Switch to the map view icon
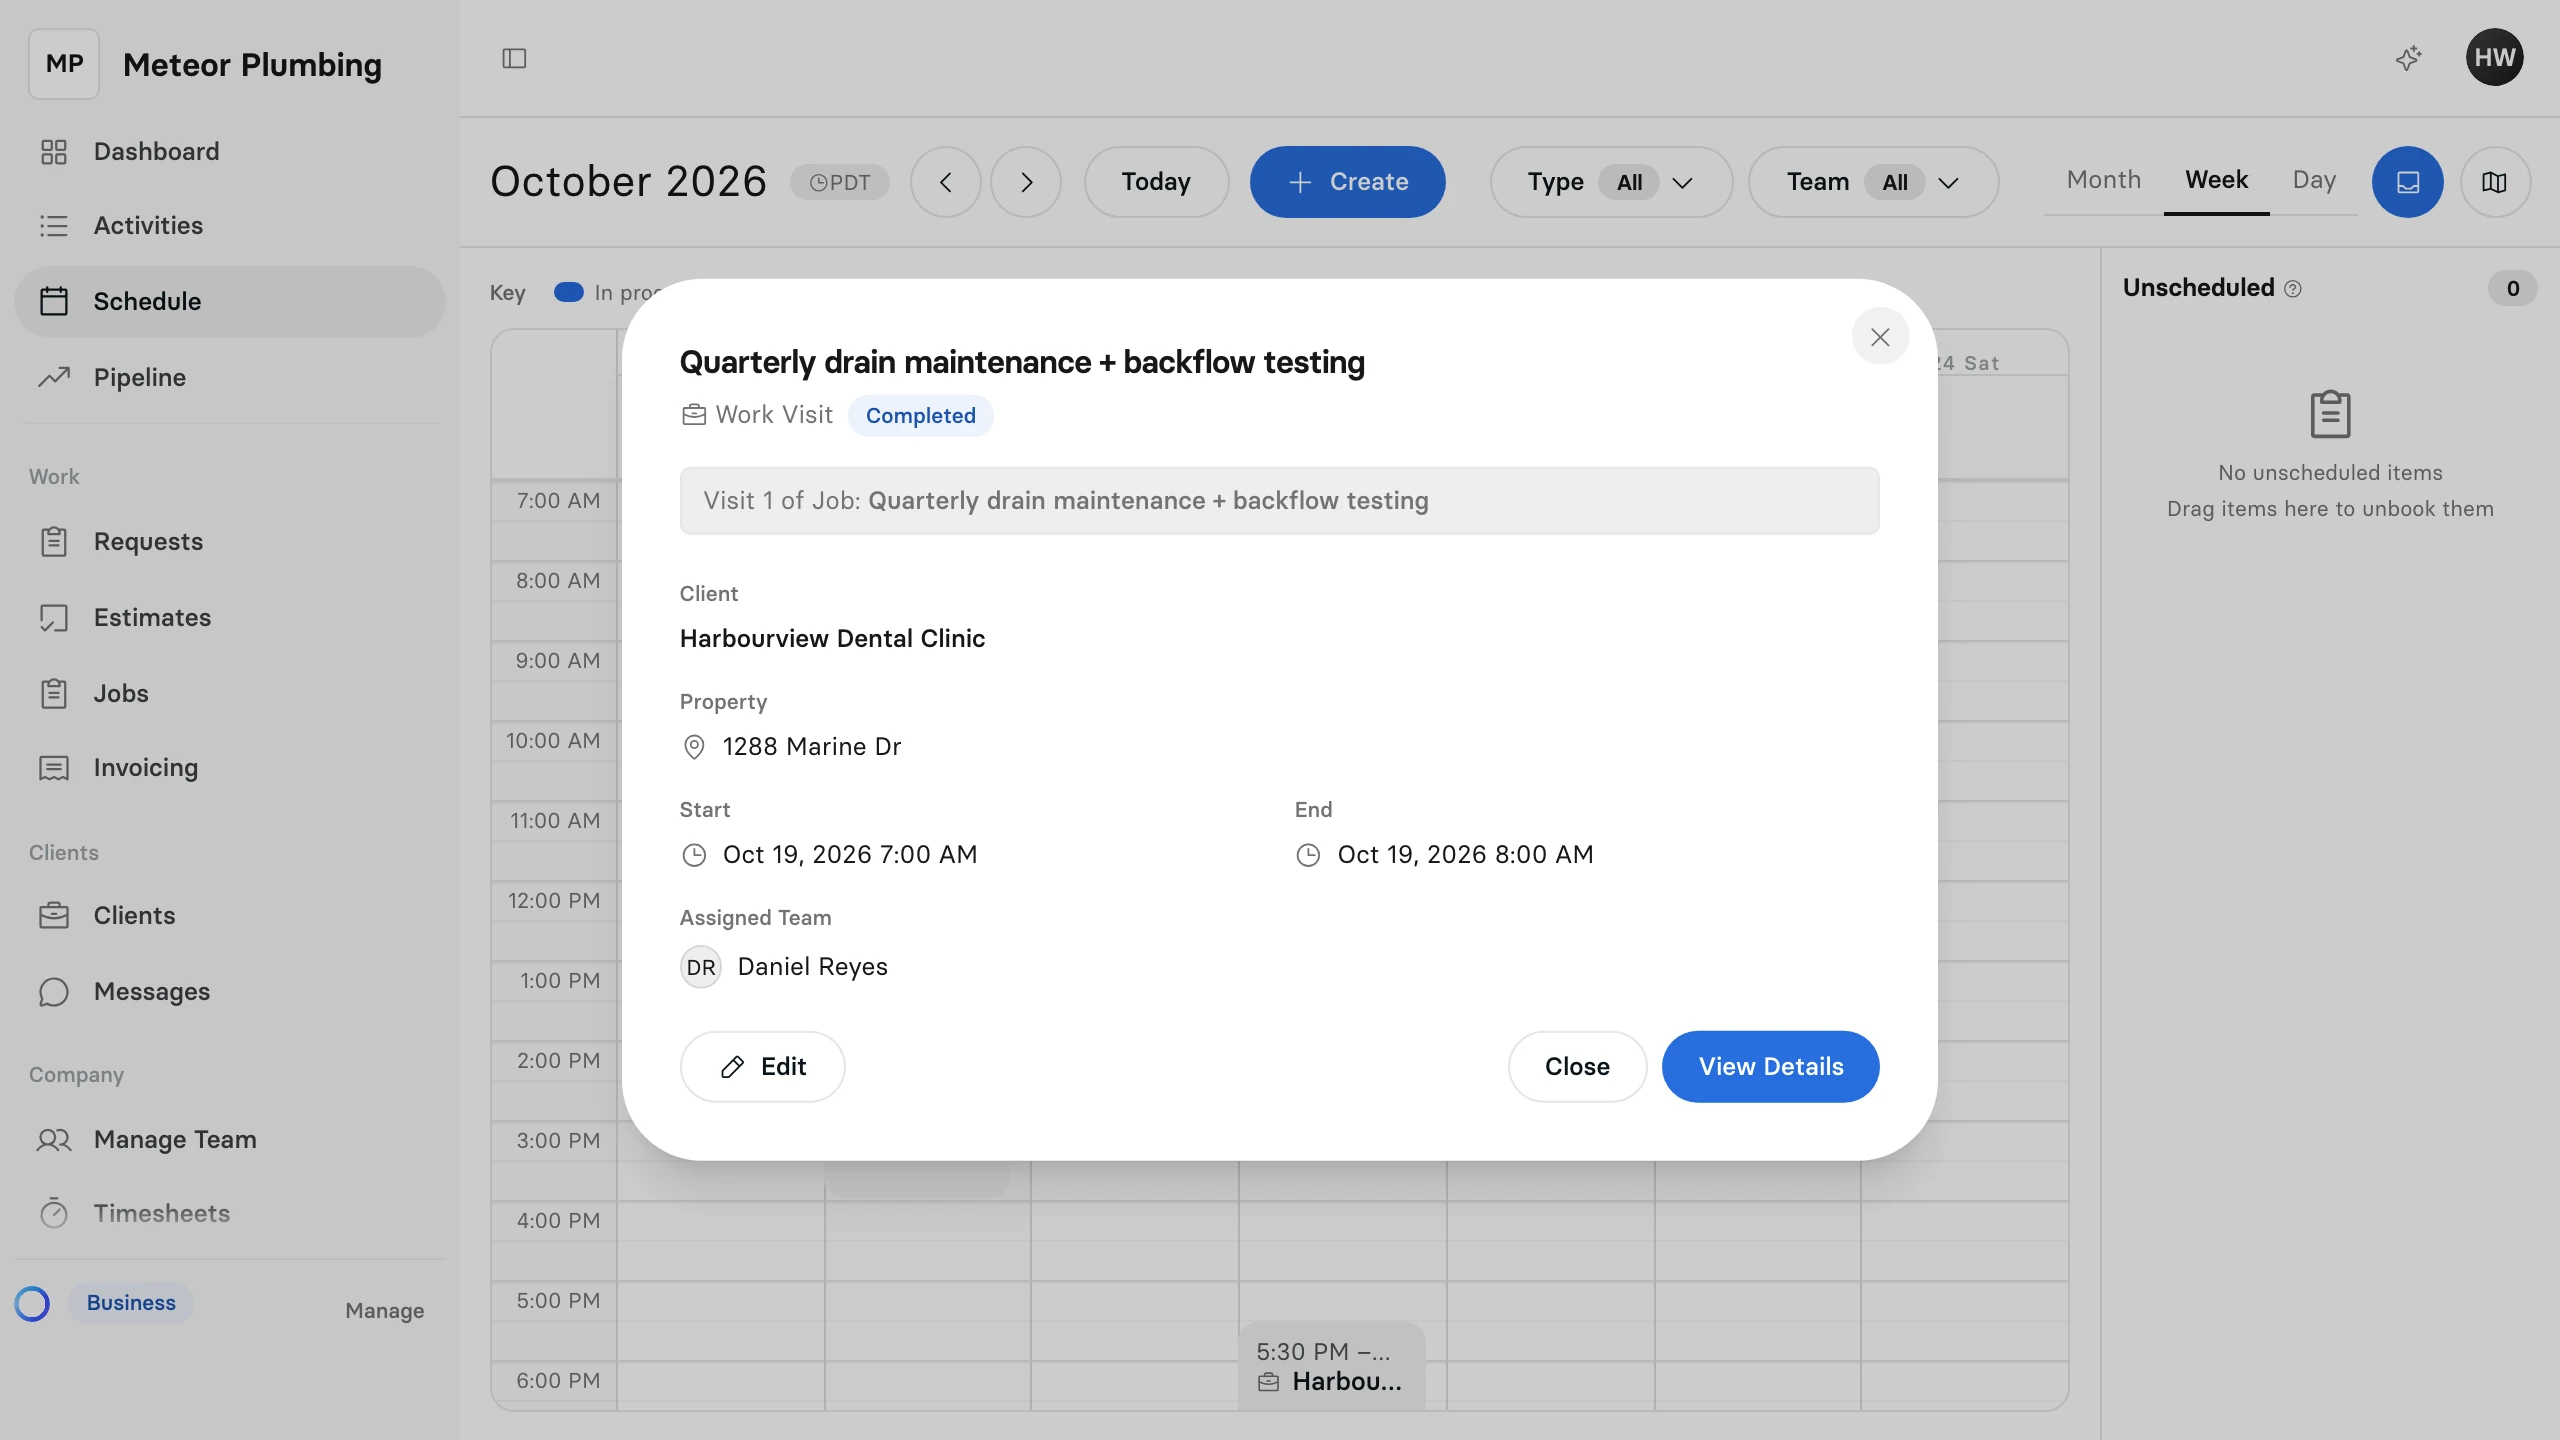2560x1440 pixels. coord(2495,182)
